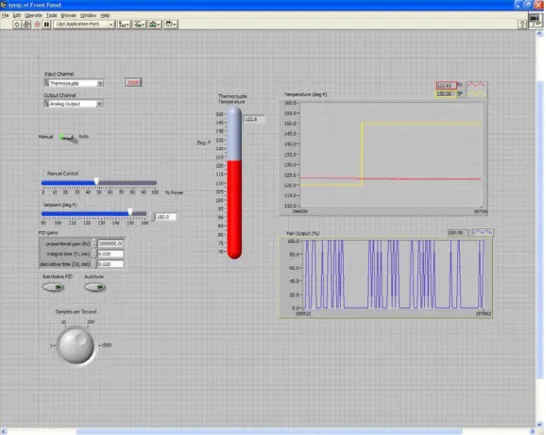Open the File menu
Screen dimensions: 546x435
5,15
